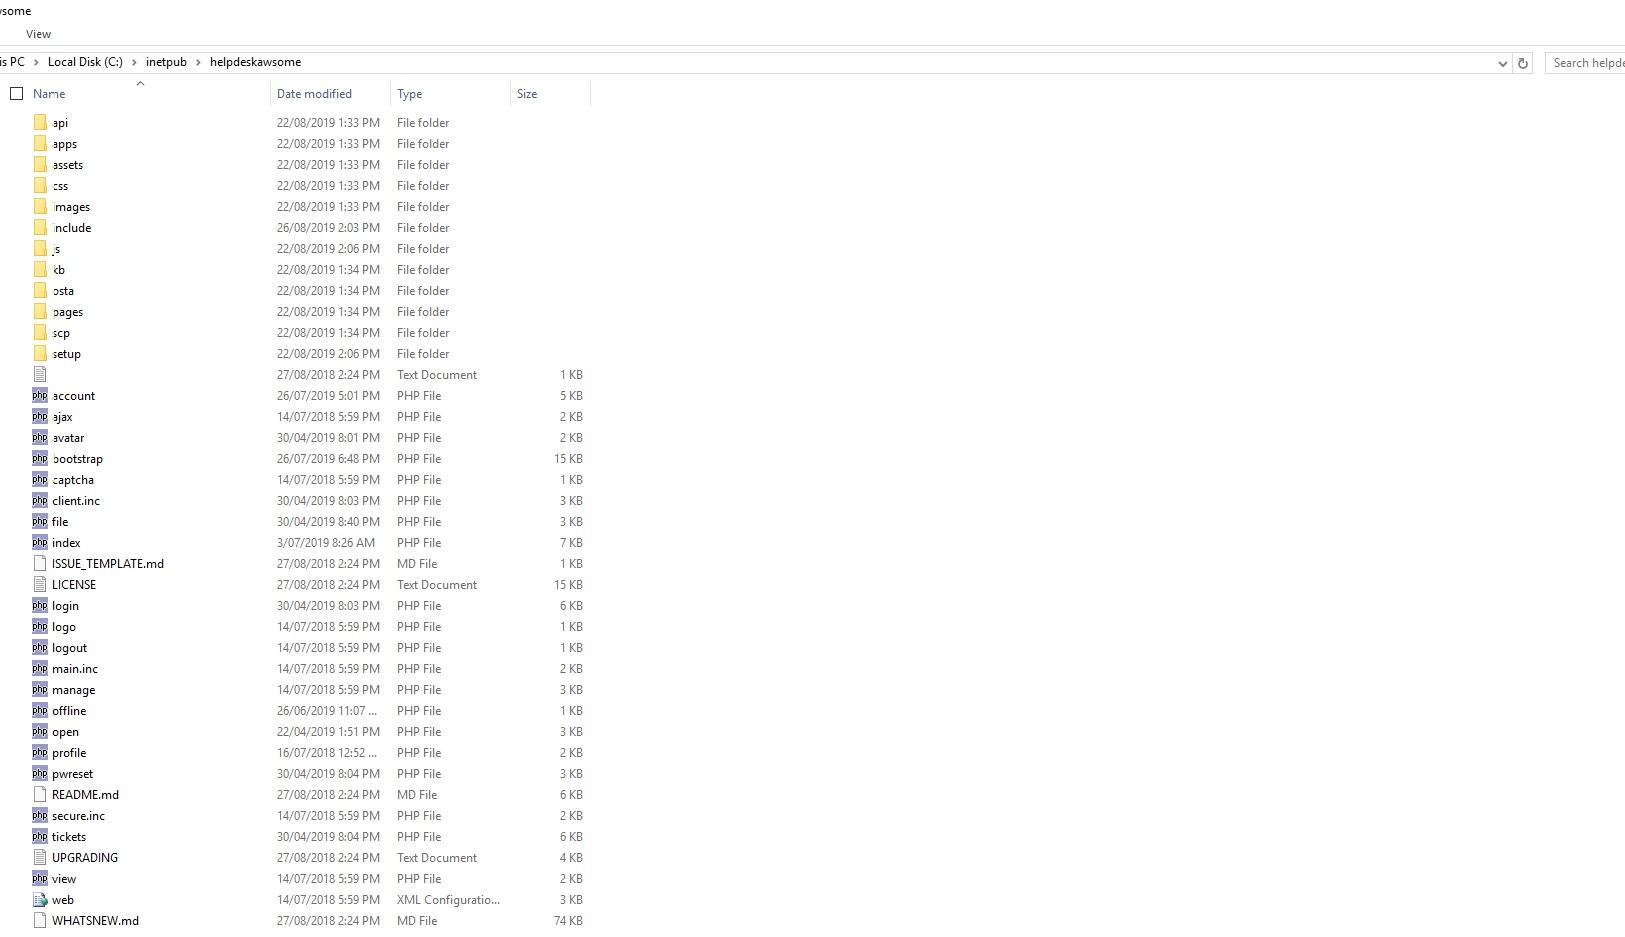Sort by Date modified column

314,94
